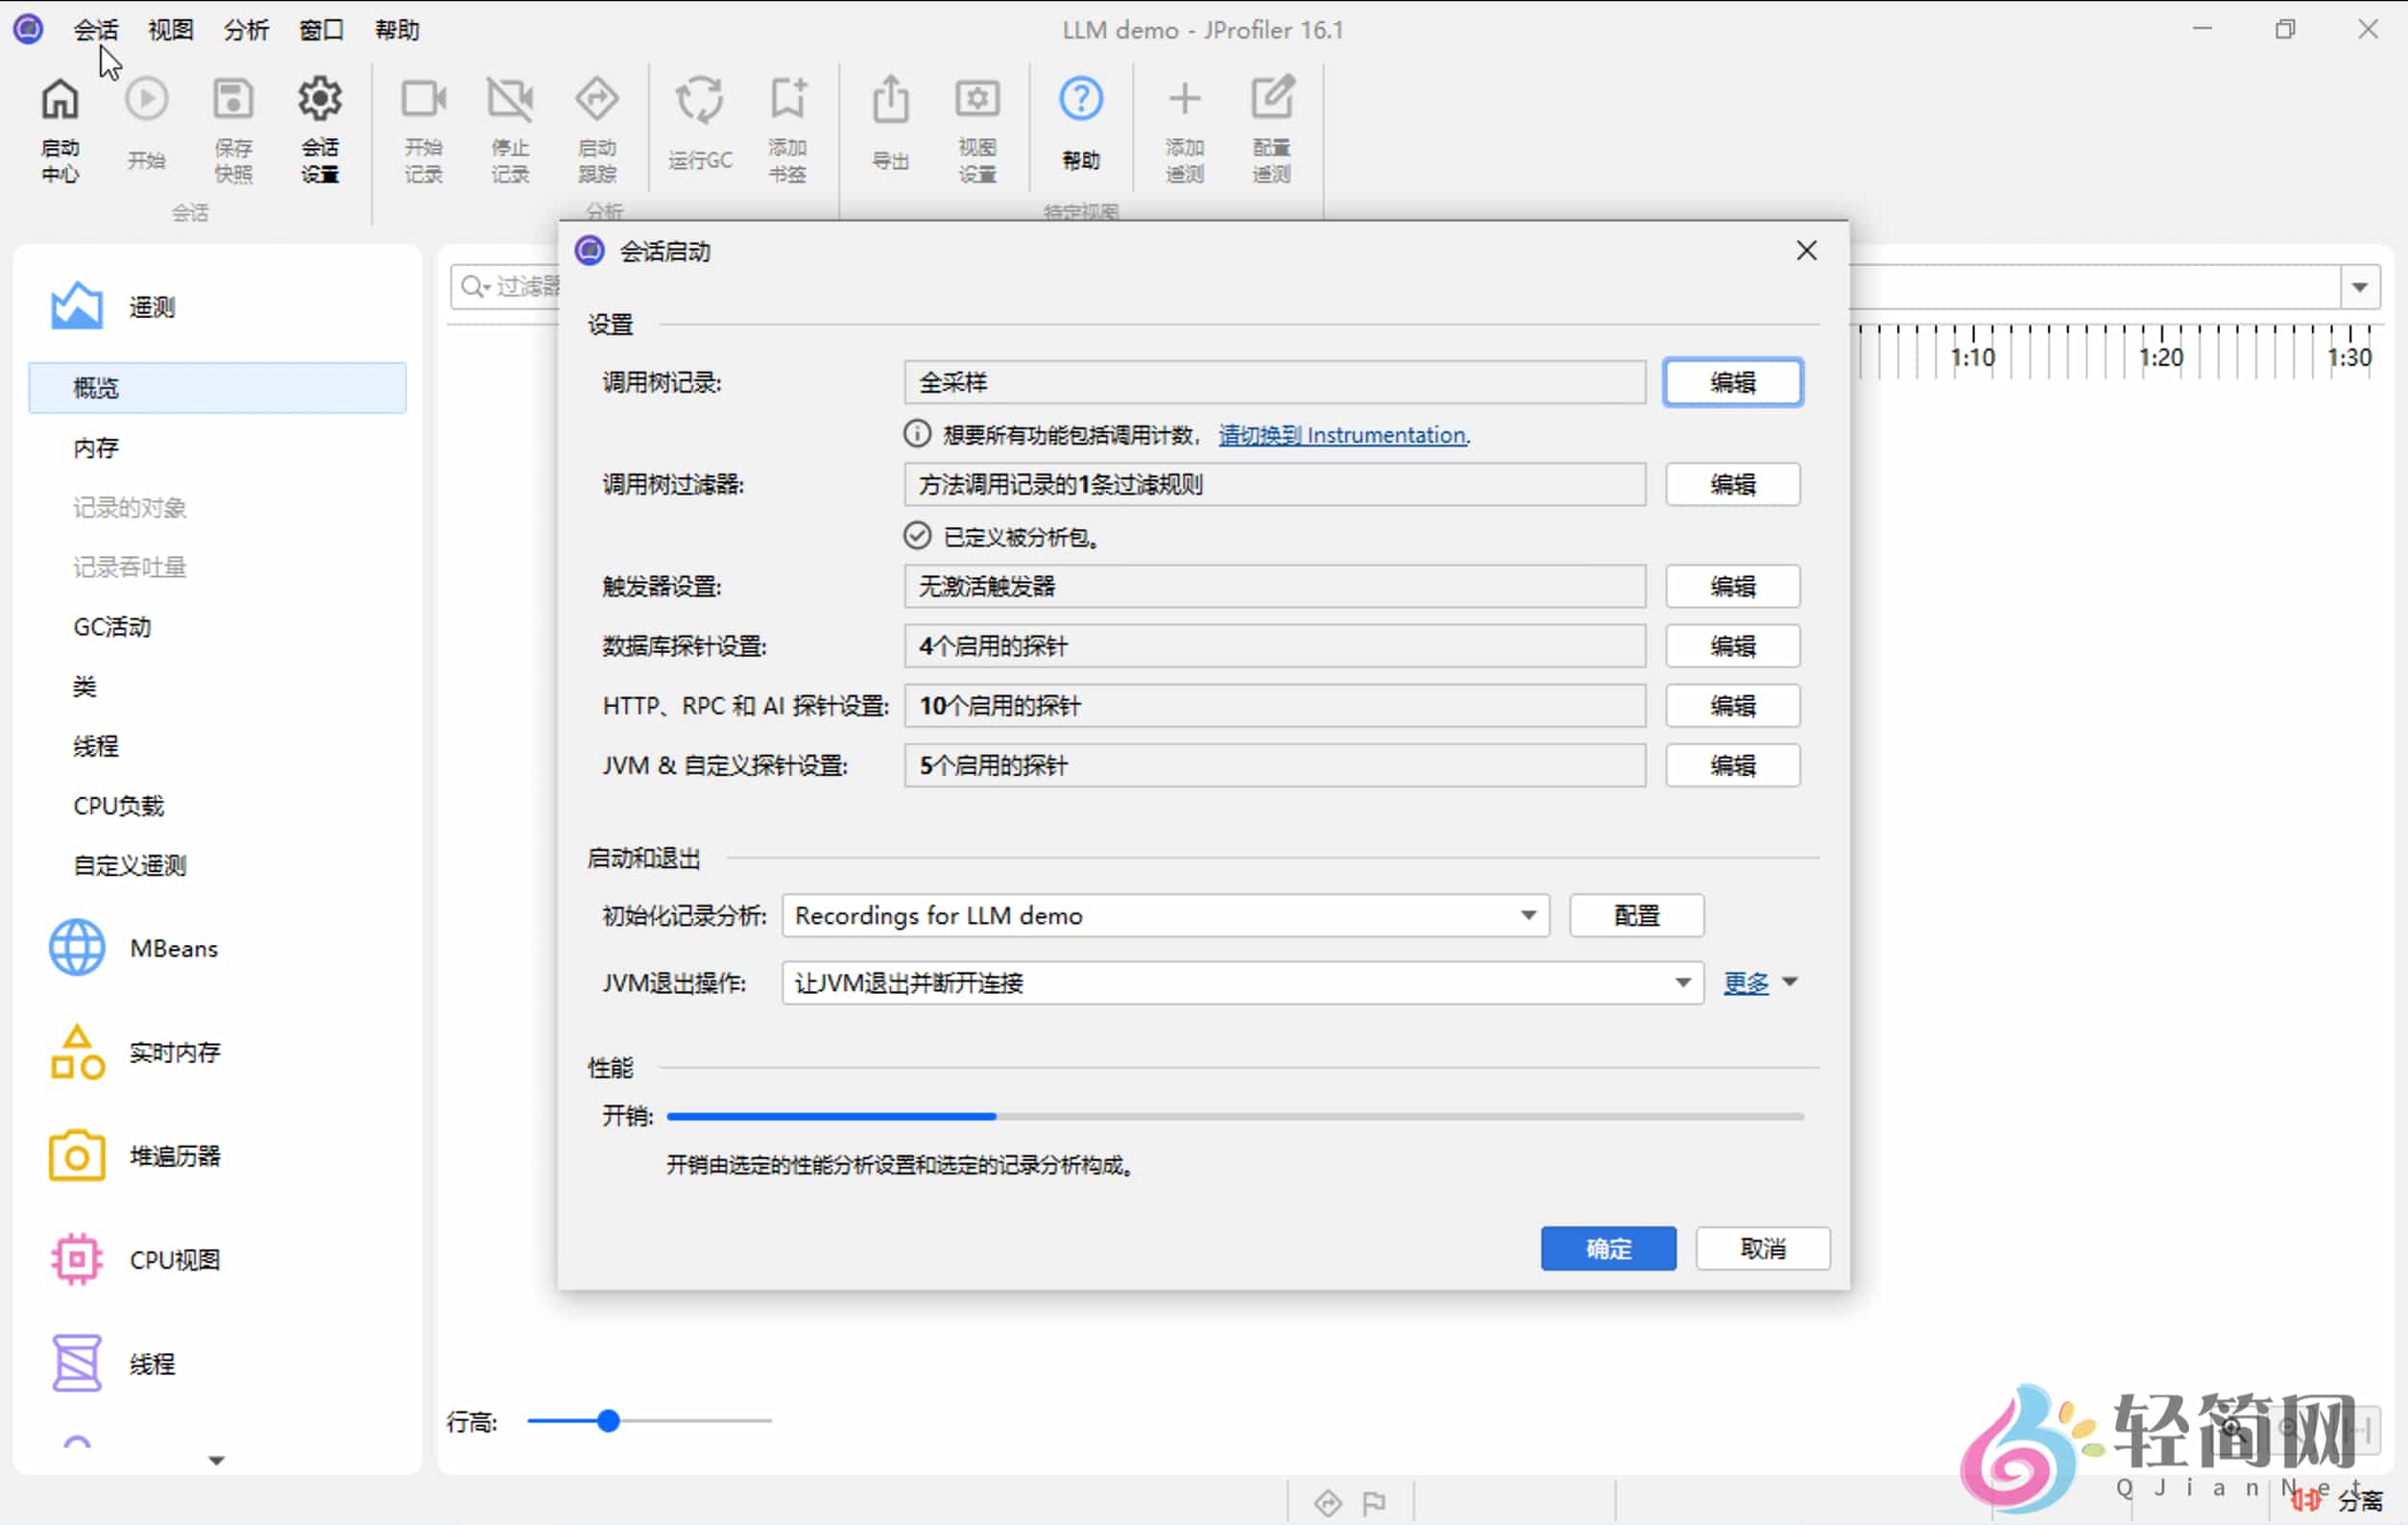Open the 实时内存 (Live Memory) sidebar section
This screenshot has width=2408, height=1525.
(134, 1052)
